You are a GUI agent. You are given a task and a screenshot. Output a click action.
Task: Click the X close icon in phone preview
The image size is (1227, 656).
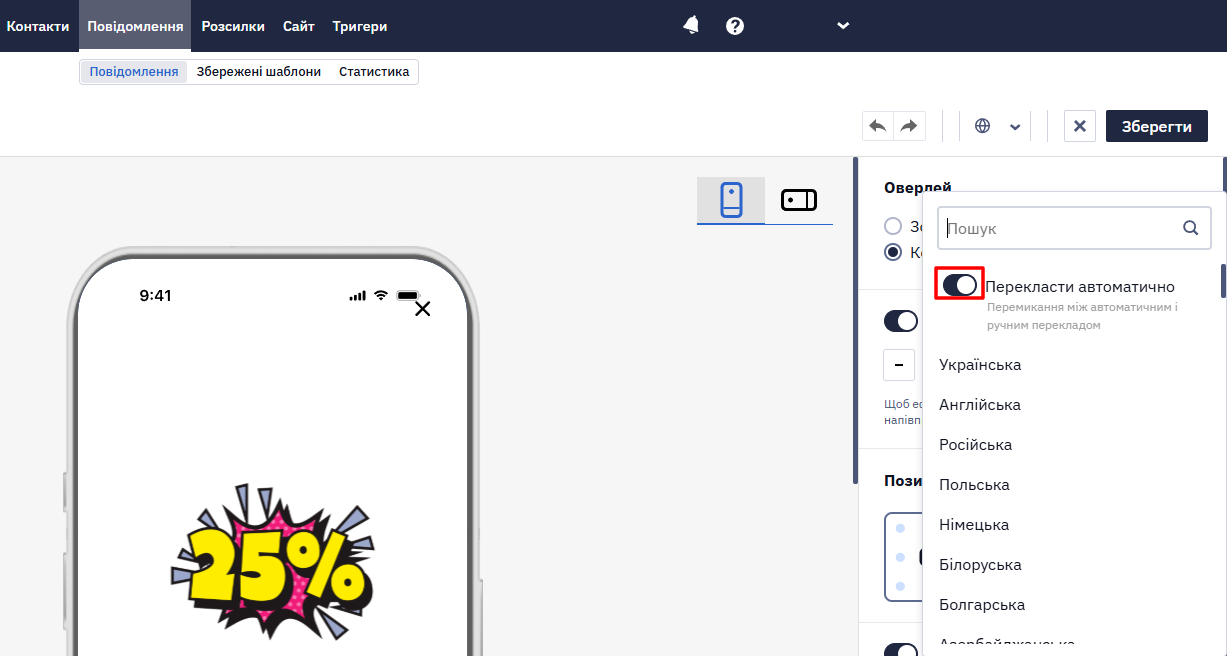click(423, 309)
